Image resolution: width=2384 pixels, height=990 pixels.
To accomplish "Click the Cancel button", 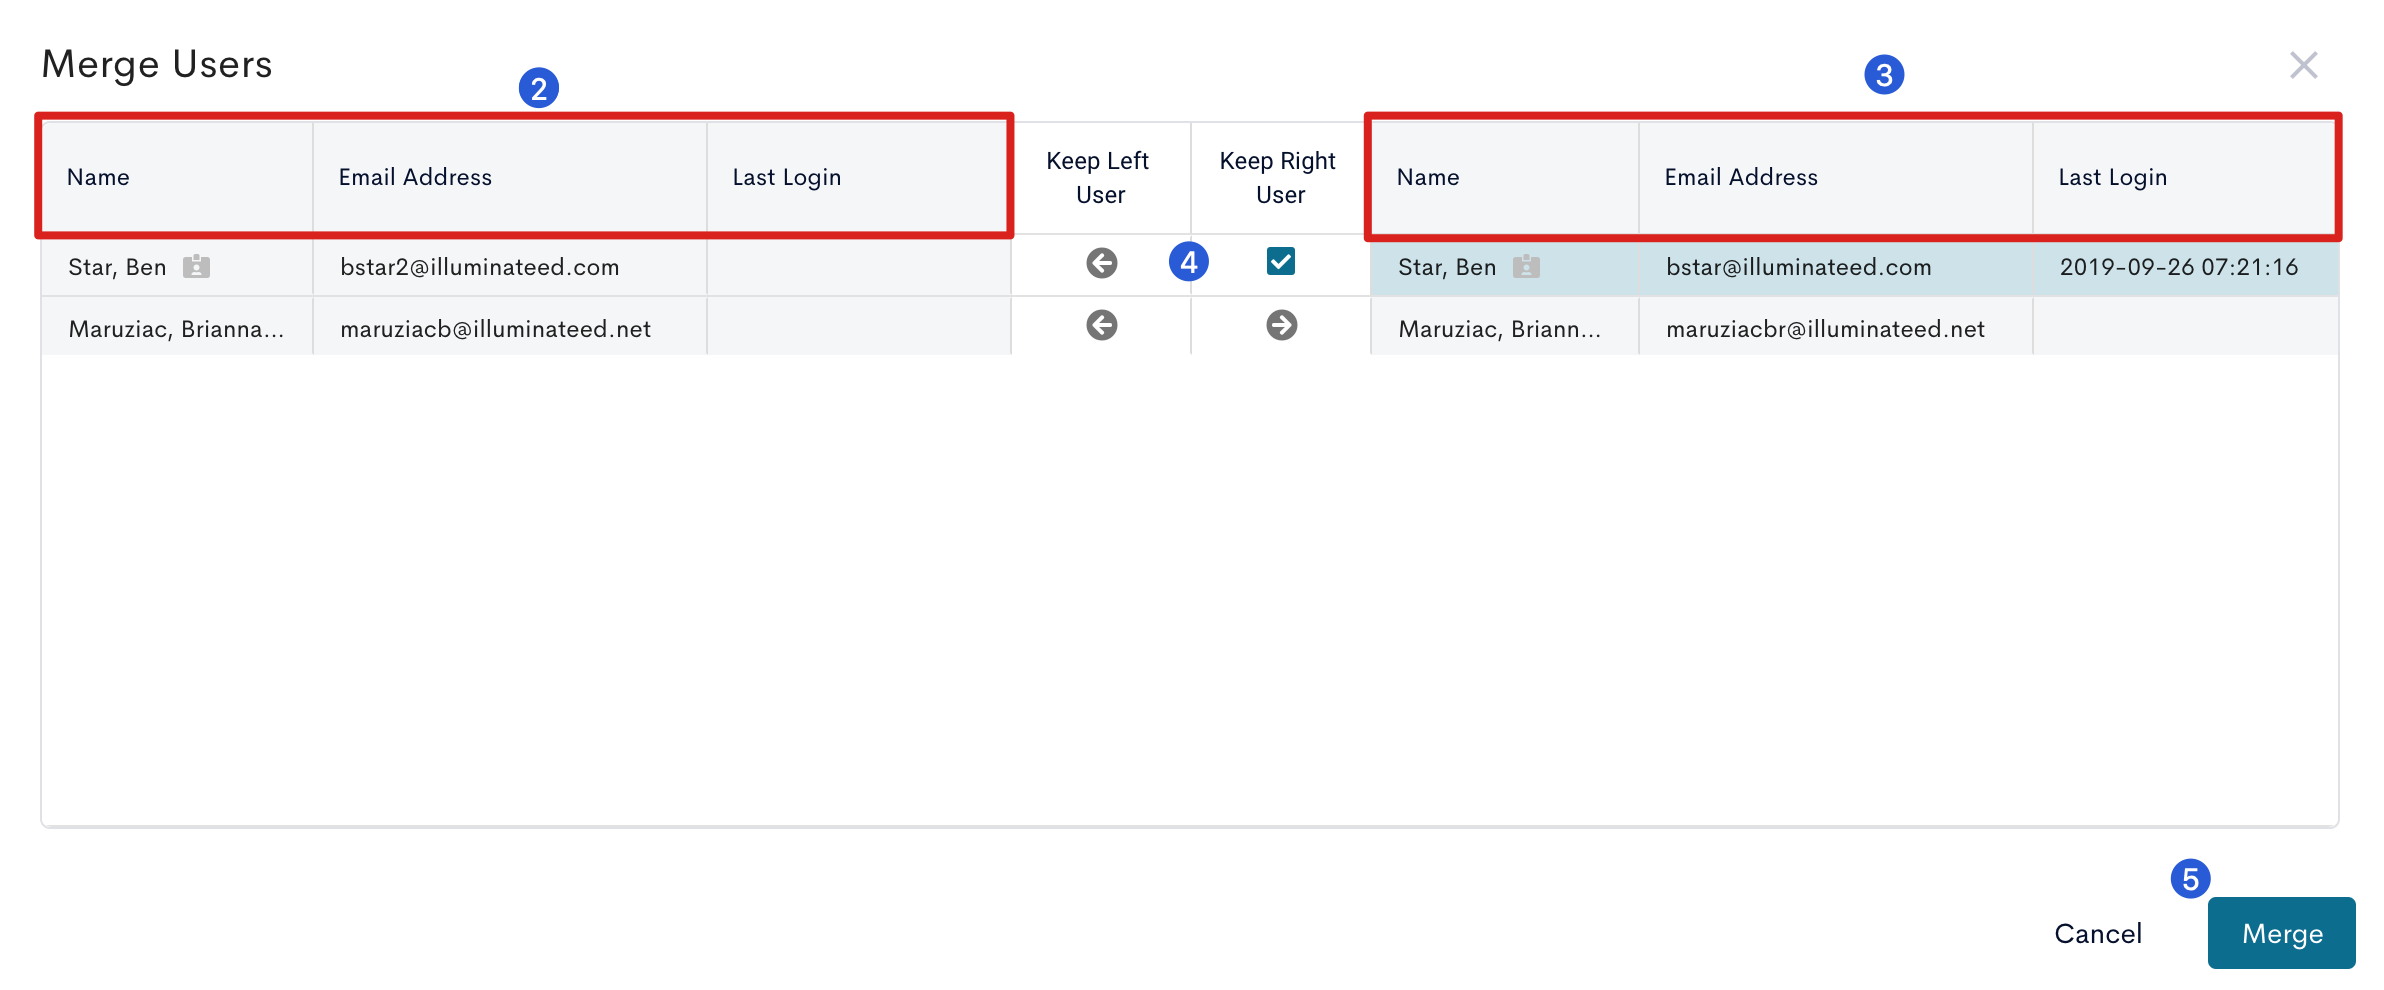I will click(2097, 933).
